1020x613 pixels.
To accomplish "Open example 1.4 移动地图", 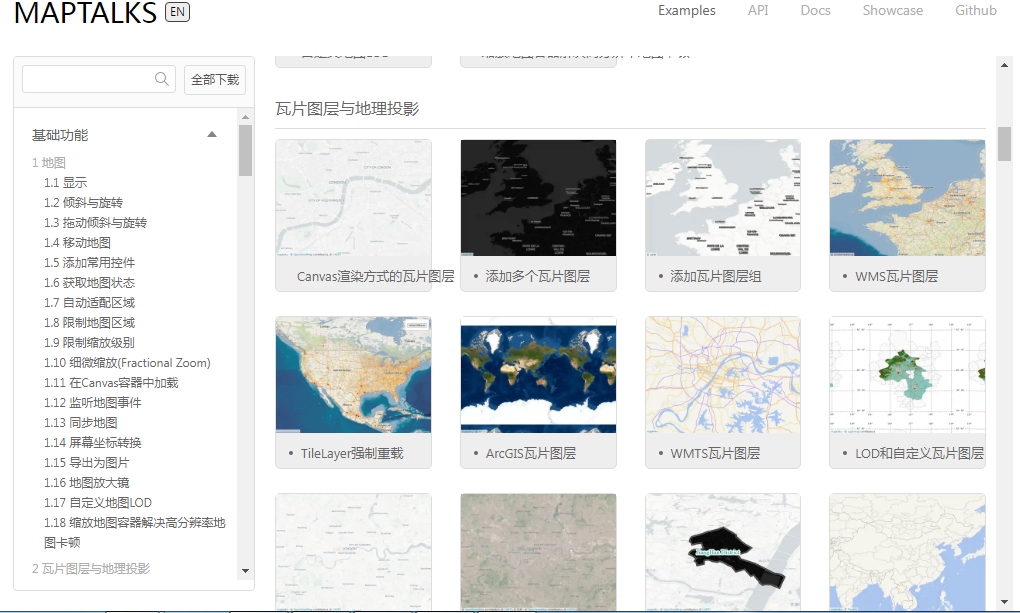I will point(77,243).
